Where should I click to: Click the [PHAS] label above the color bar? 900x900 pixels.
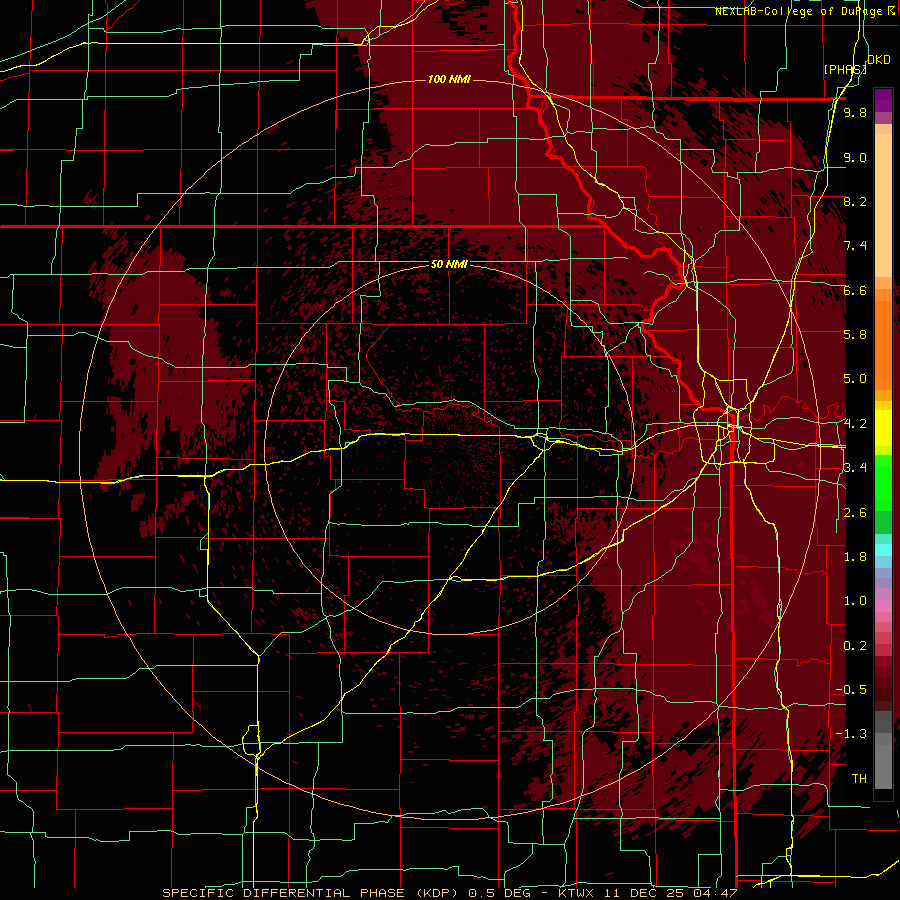click(845, 69)
